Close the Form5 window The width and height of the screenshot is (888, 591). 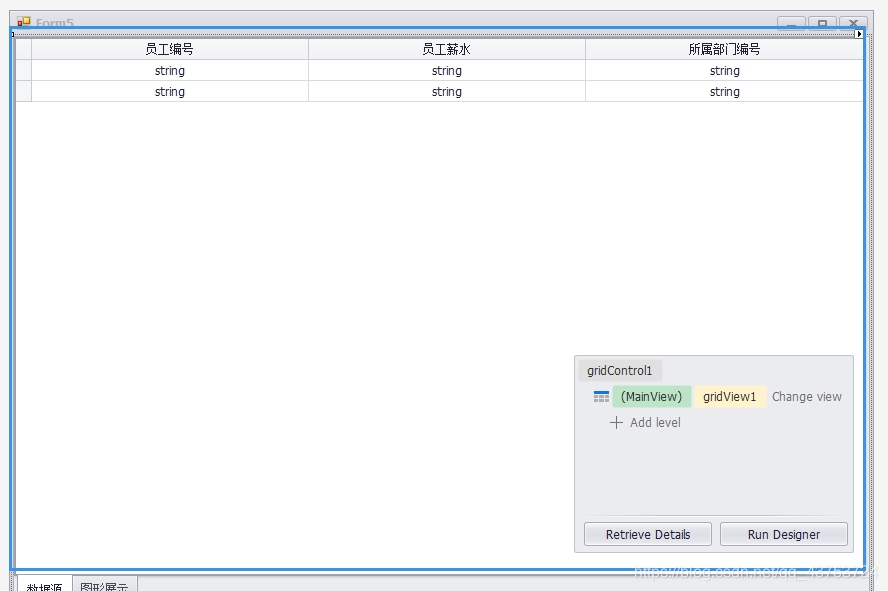(853, 23)
